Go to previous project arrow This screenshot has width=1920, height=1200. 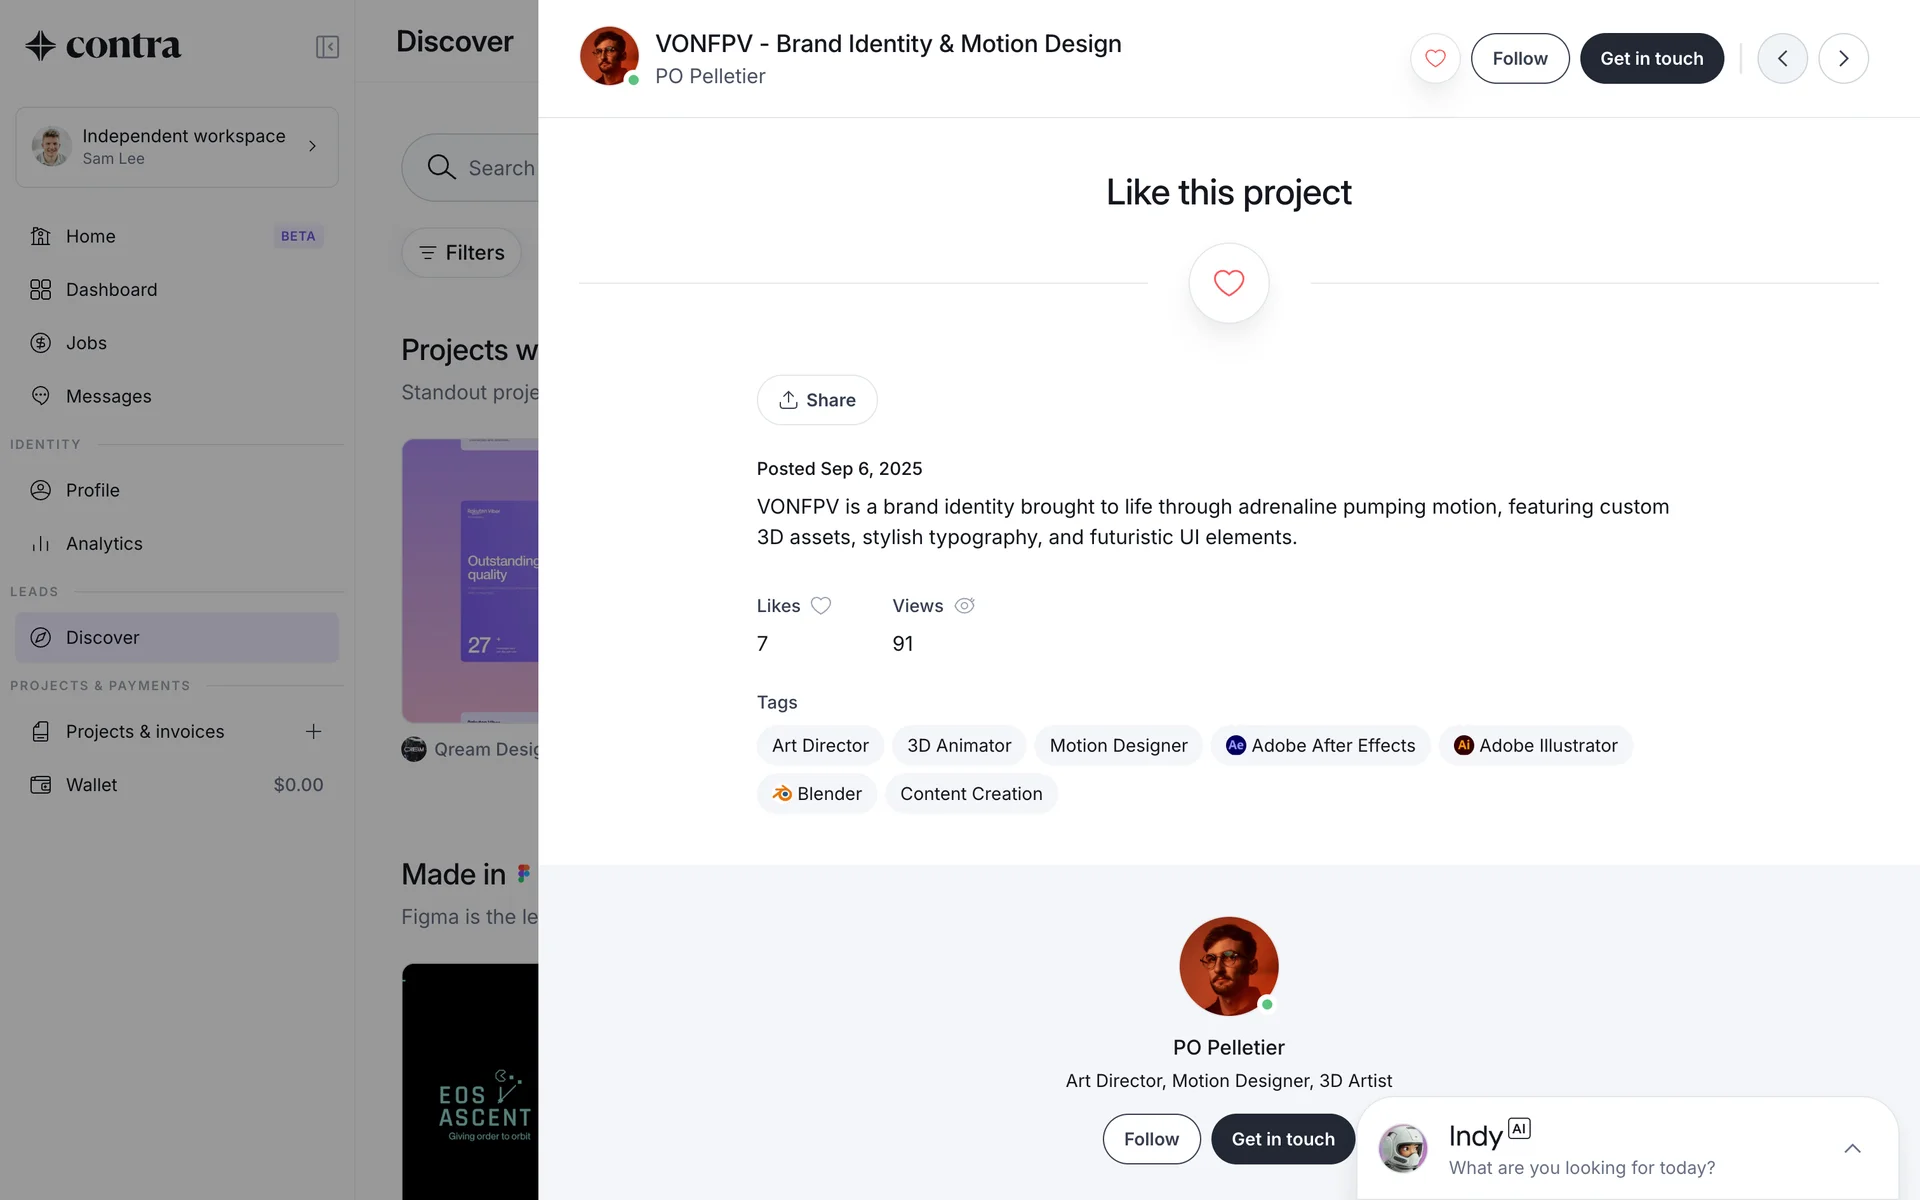pos(1782,58)
